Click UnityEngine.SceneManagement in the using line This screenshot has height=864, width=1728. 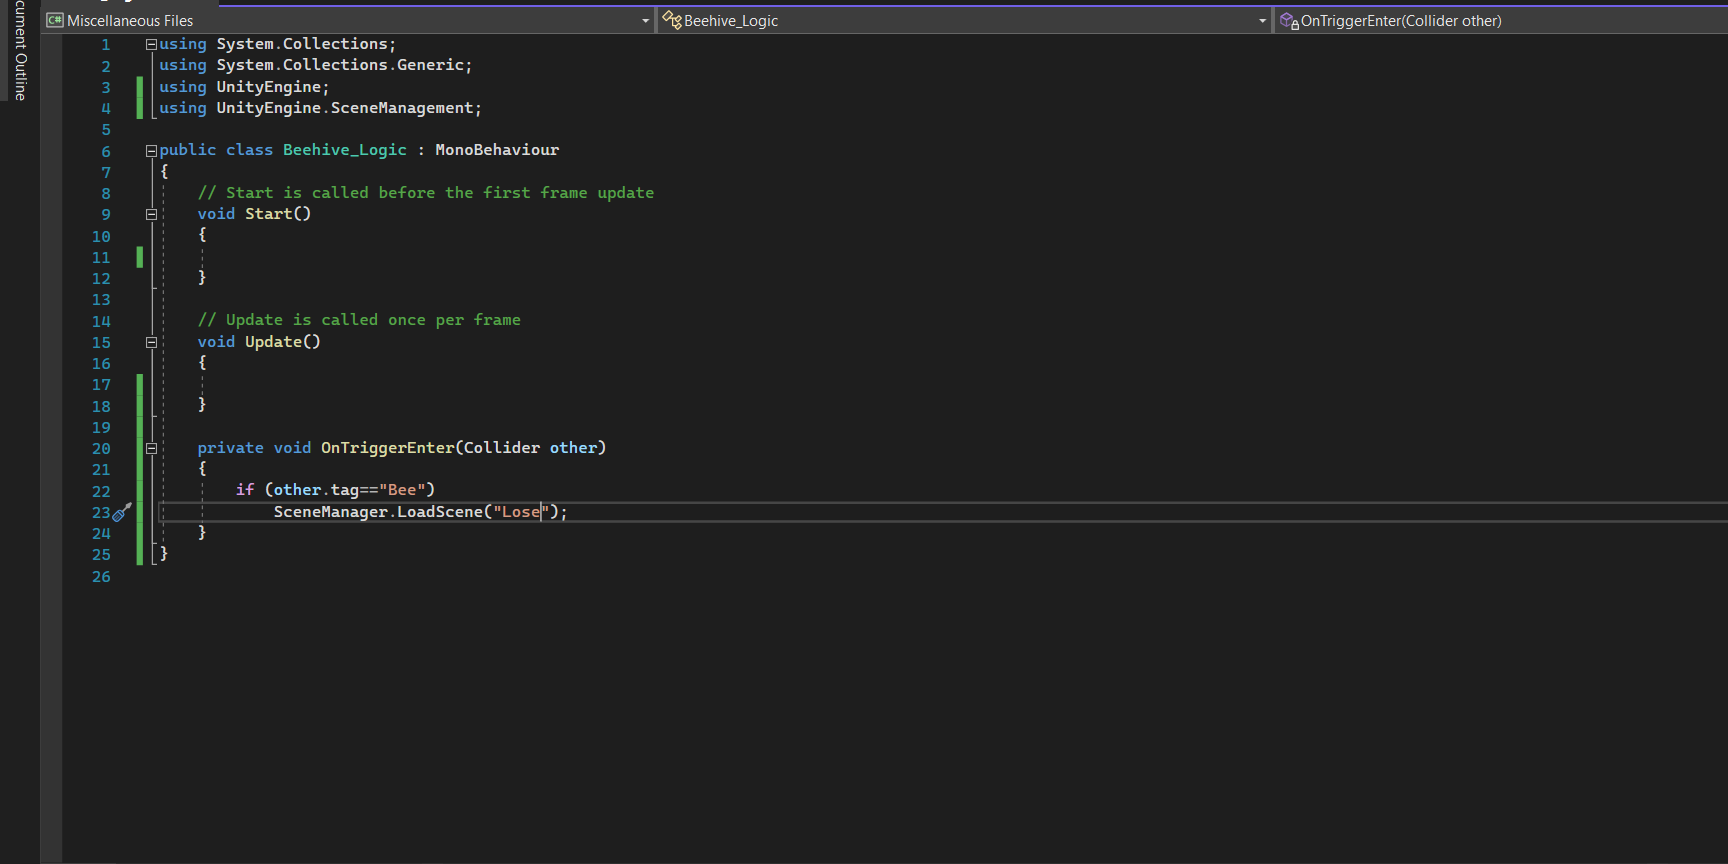[x=345, y=108]
